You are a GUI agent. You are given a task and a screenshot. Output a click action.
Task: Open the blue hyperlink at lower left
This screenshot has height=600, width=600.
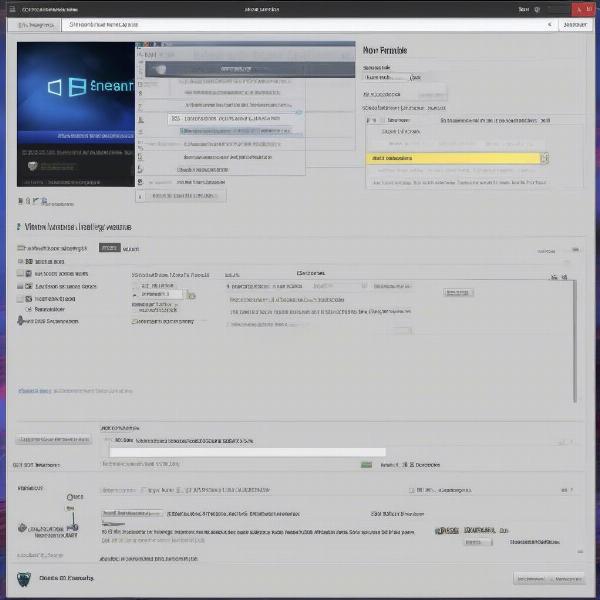point(34,391)
